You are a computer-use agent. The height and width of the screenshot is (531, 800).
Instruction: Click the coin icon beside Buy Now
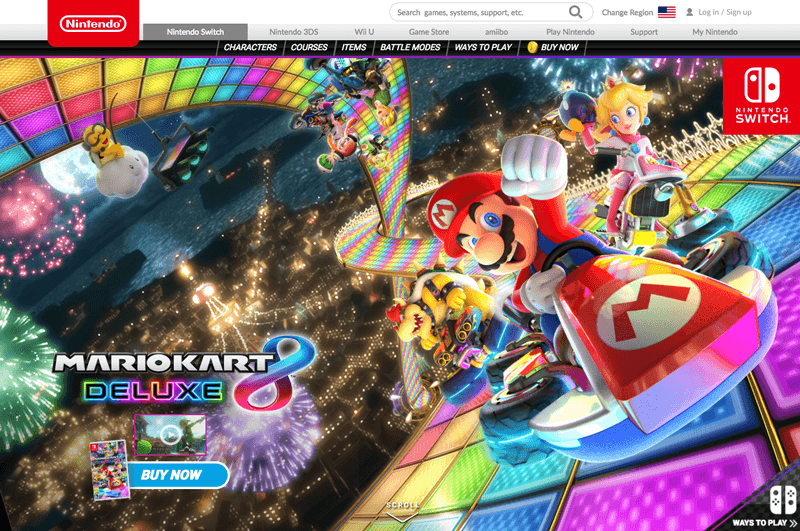pos(532,47)
